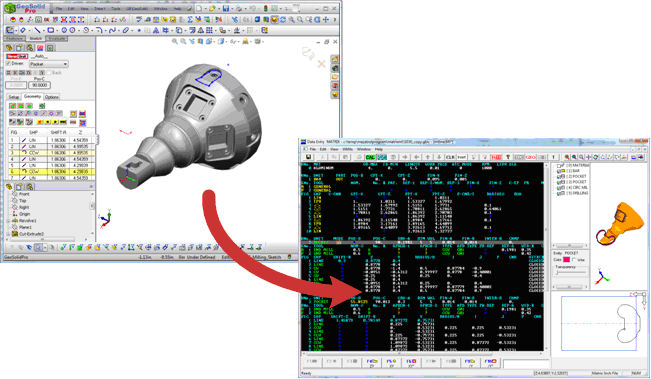The width and height of the screenshot is (651, 379).
Task: Switch to the Geometry tab
Action: coord(32,97)
